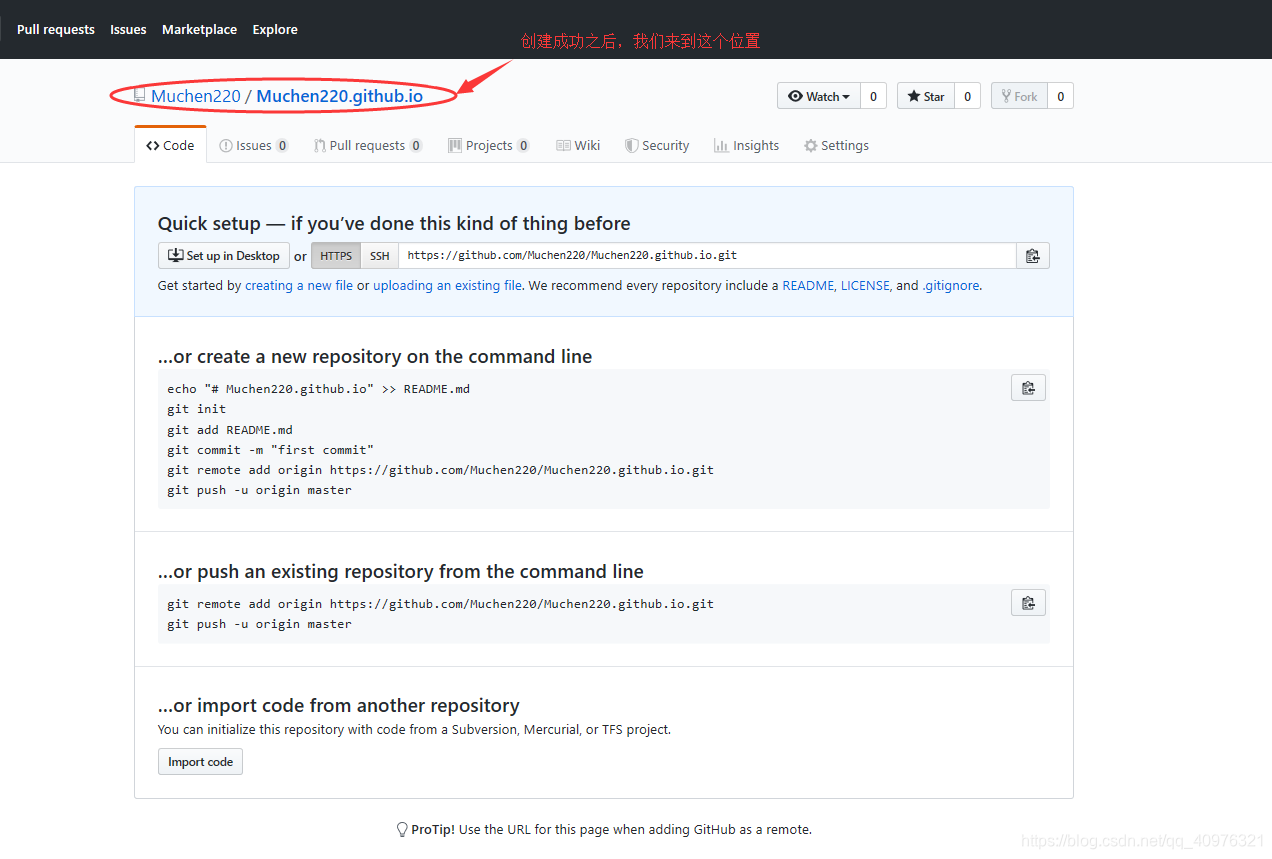Follow the creating a new file link
Image resolution: width=1272 pixels, height=859 pixels.
pos(299,285)
